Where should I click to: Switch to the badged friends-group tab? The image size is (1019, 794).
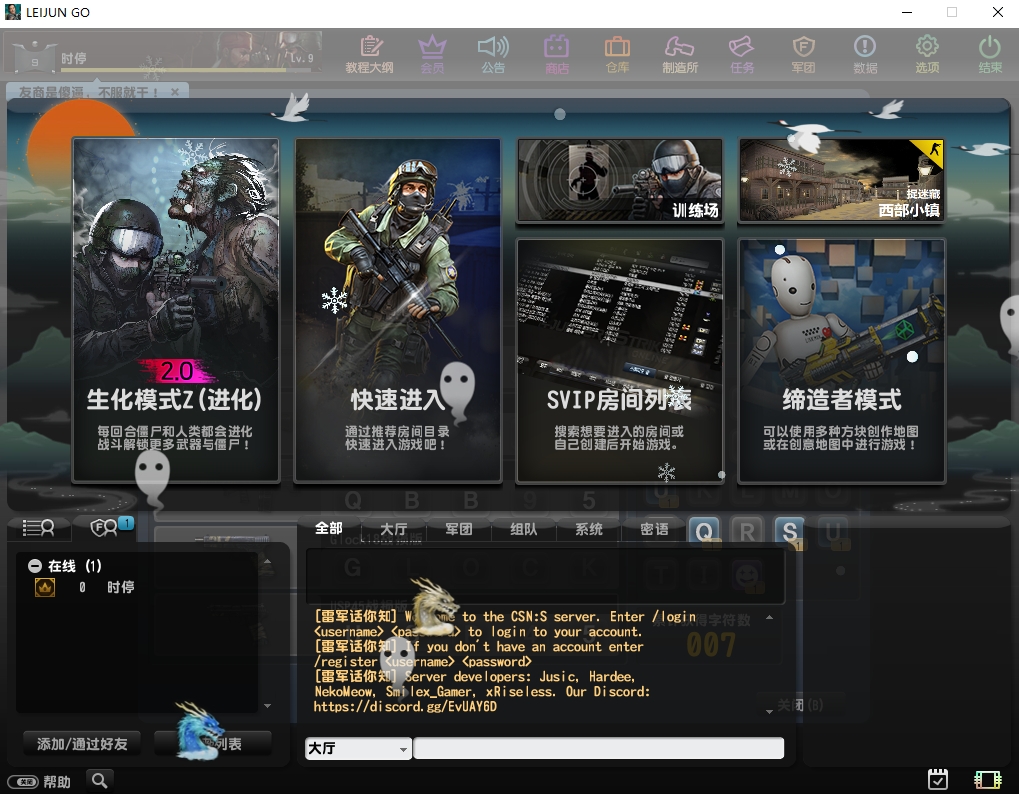click(x=107, y=527)
